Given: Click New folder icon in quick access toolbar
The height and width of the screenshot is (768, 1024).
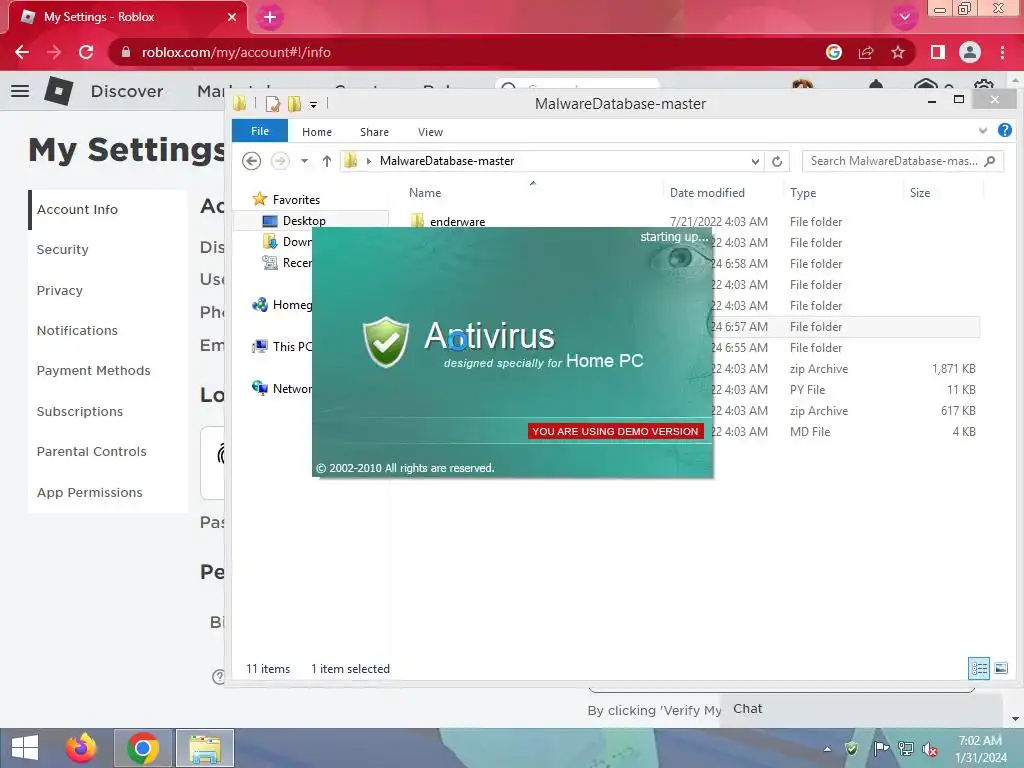Looking at the screenshot, I should click(x=295, y=104).
